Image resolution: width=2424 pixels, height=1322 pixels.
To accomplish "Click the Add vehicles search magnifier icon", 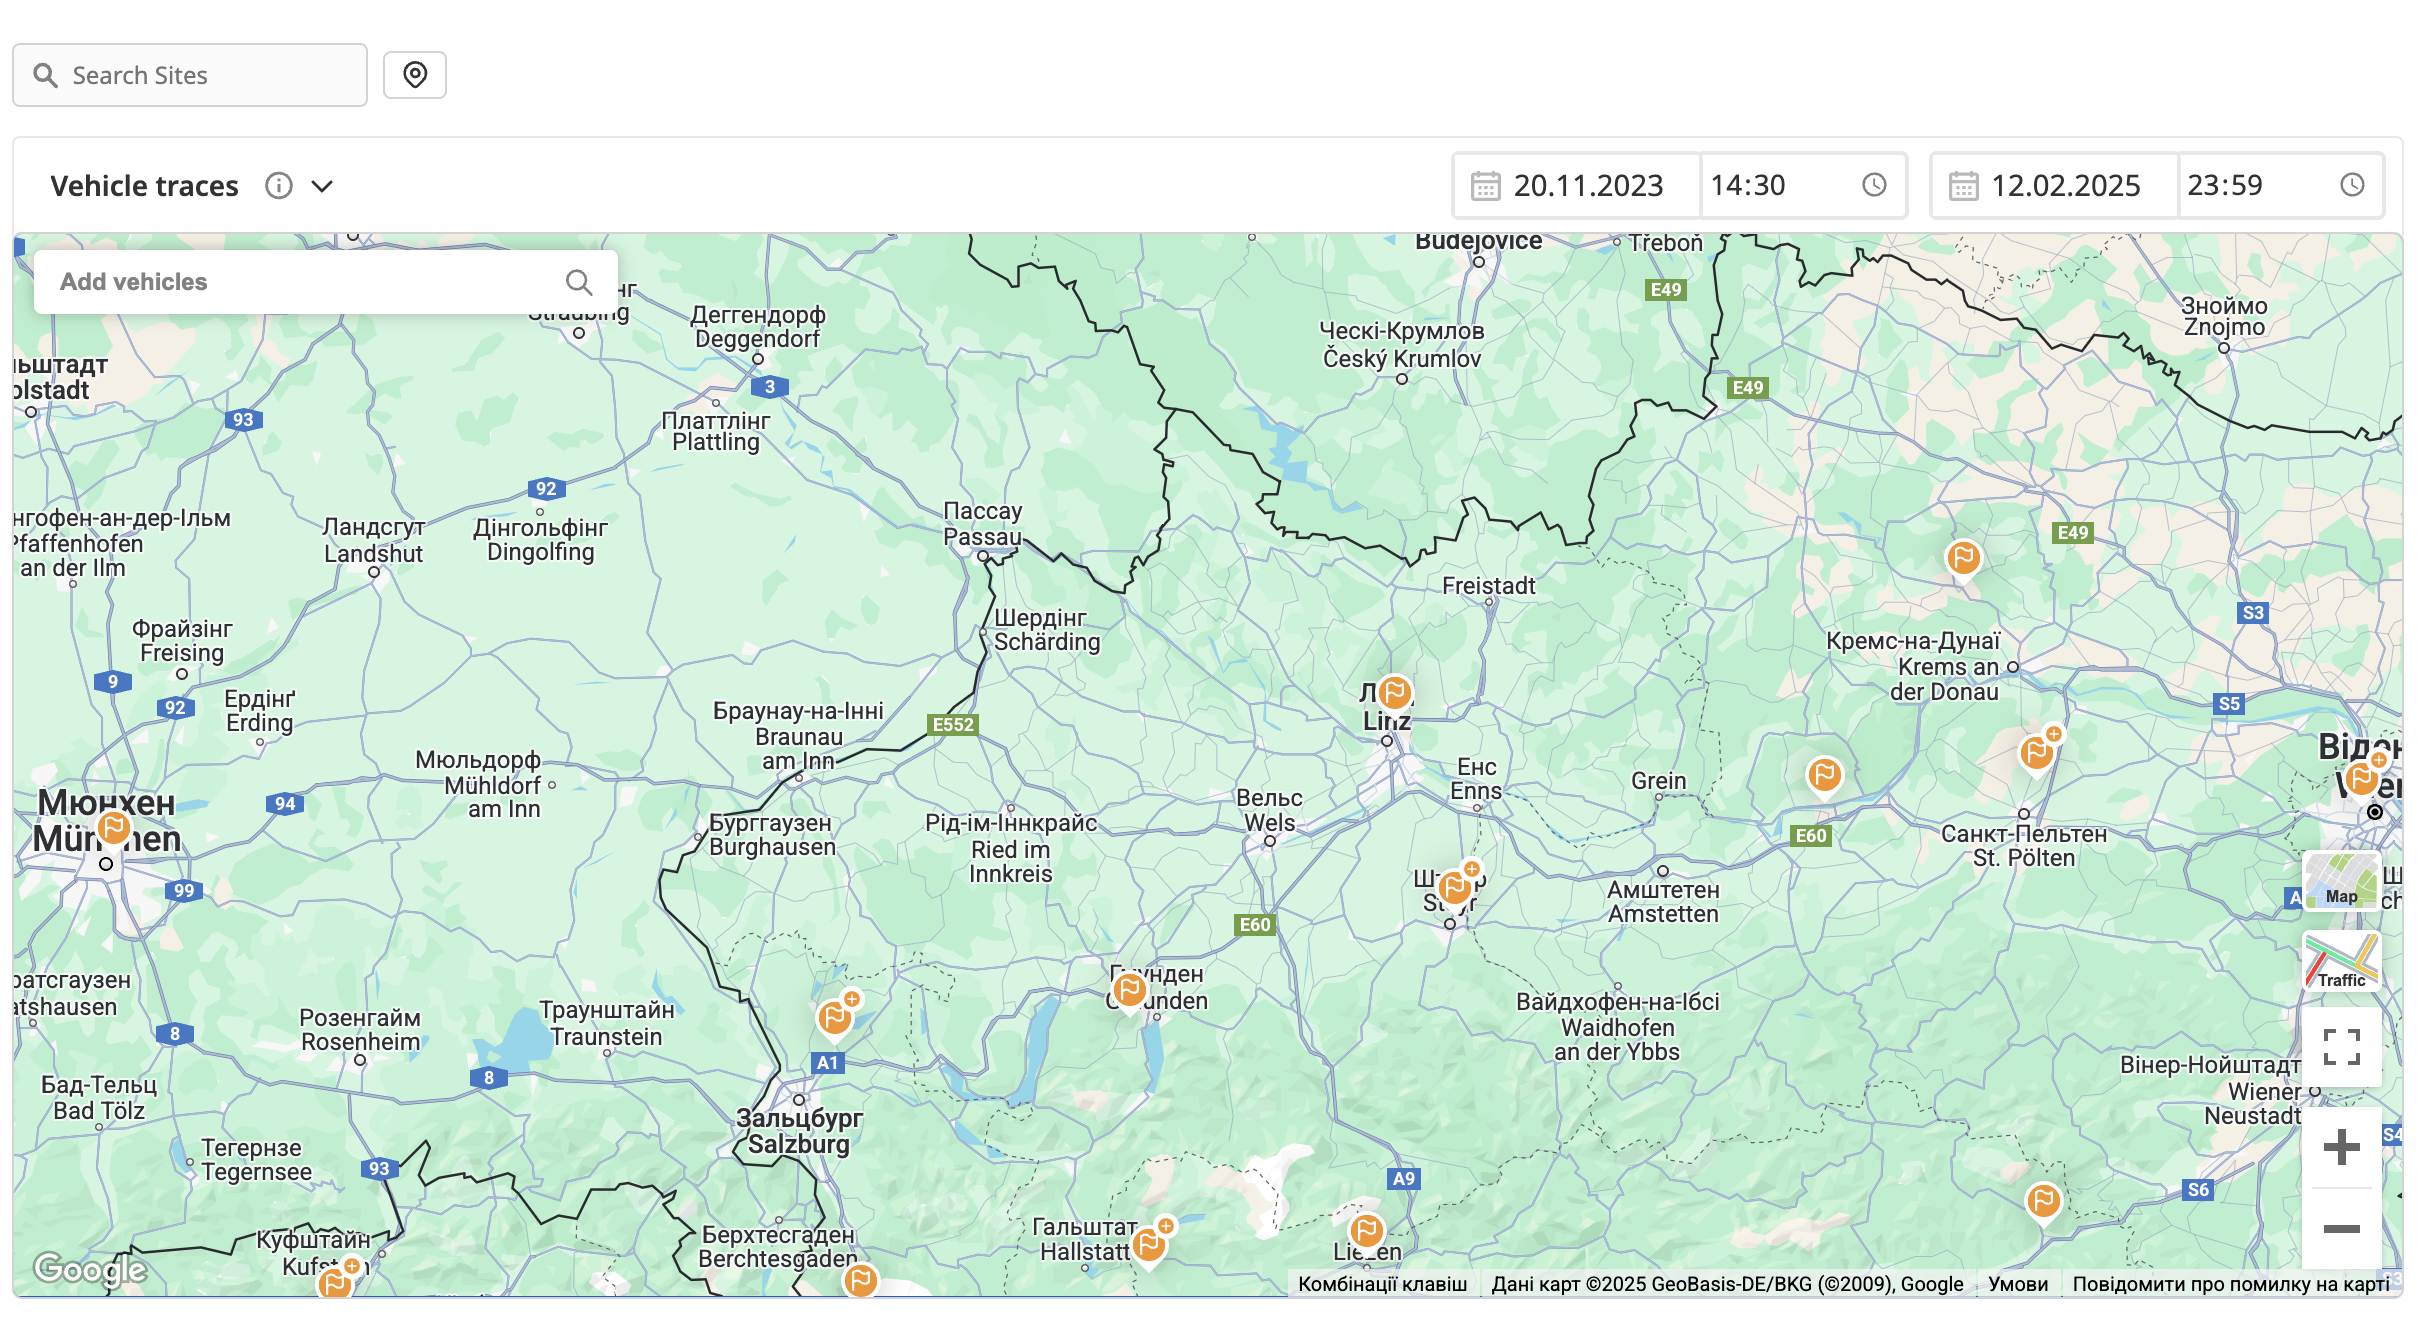I will pos(579,282).
